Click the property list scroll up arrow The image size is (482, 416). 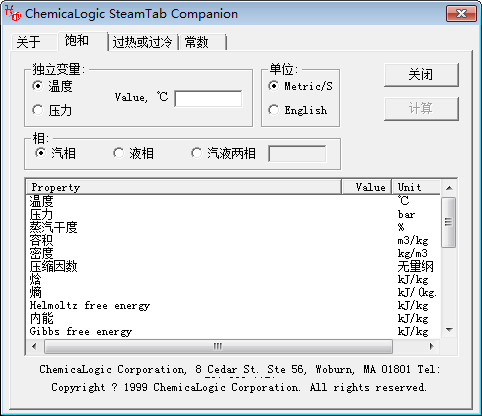pos(449,188)
